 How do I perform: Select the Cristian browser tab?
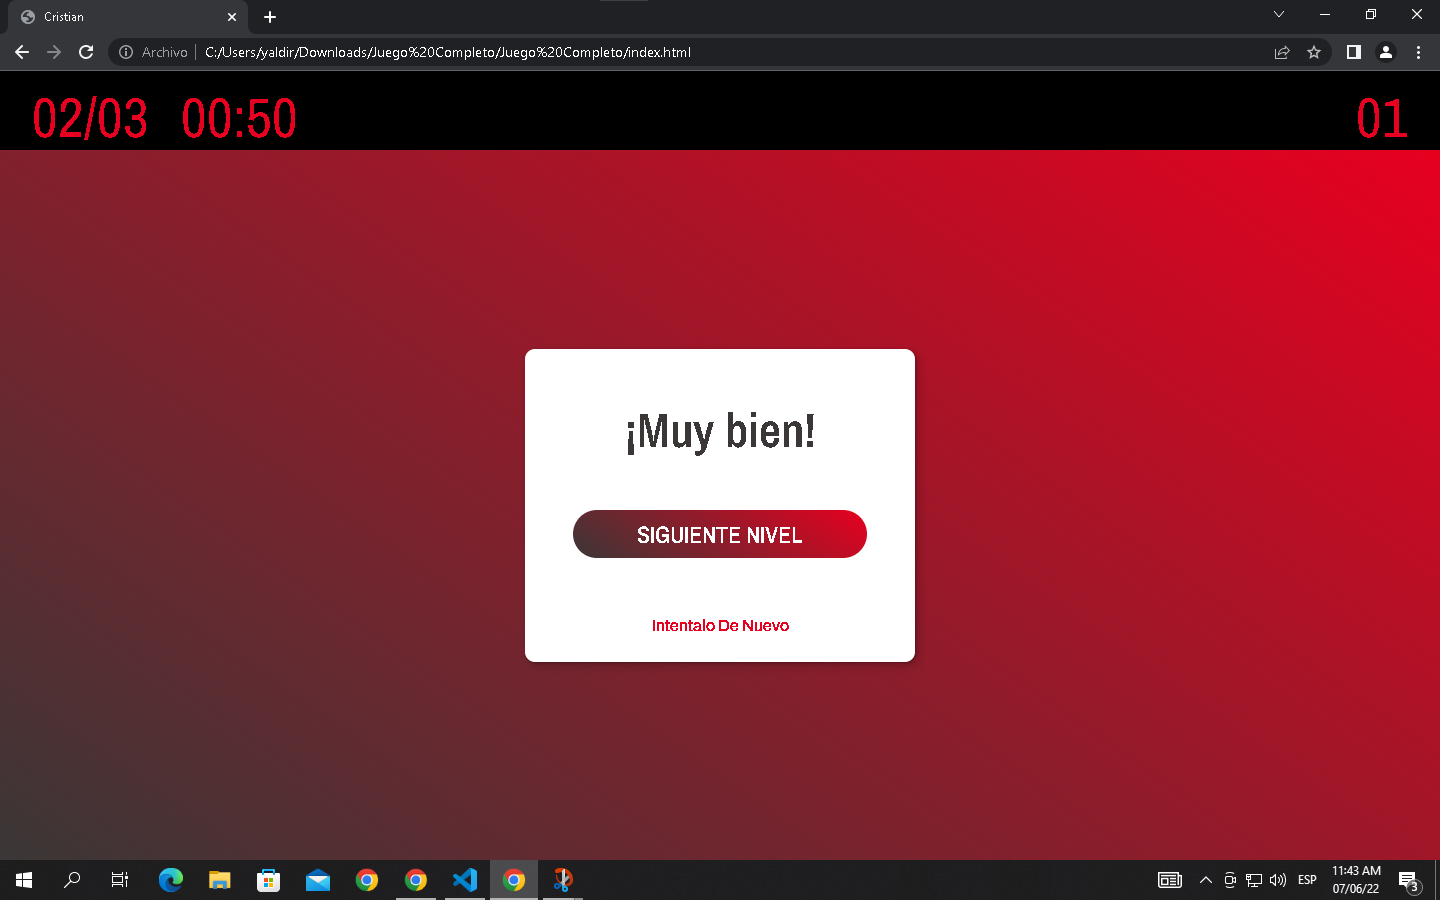(x=129, y=17)
